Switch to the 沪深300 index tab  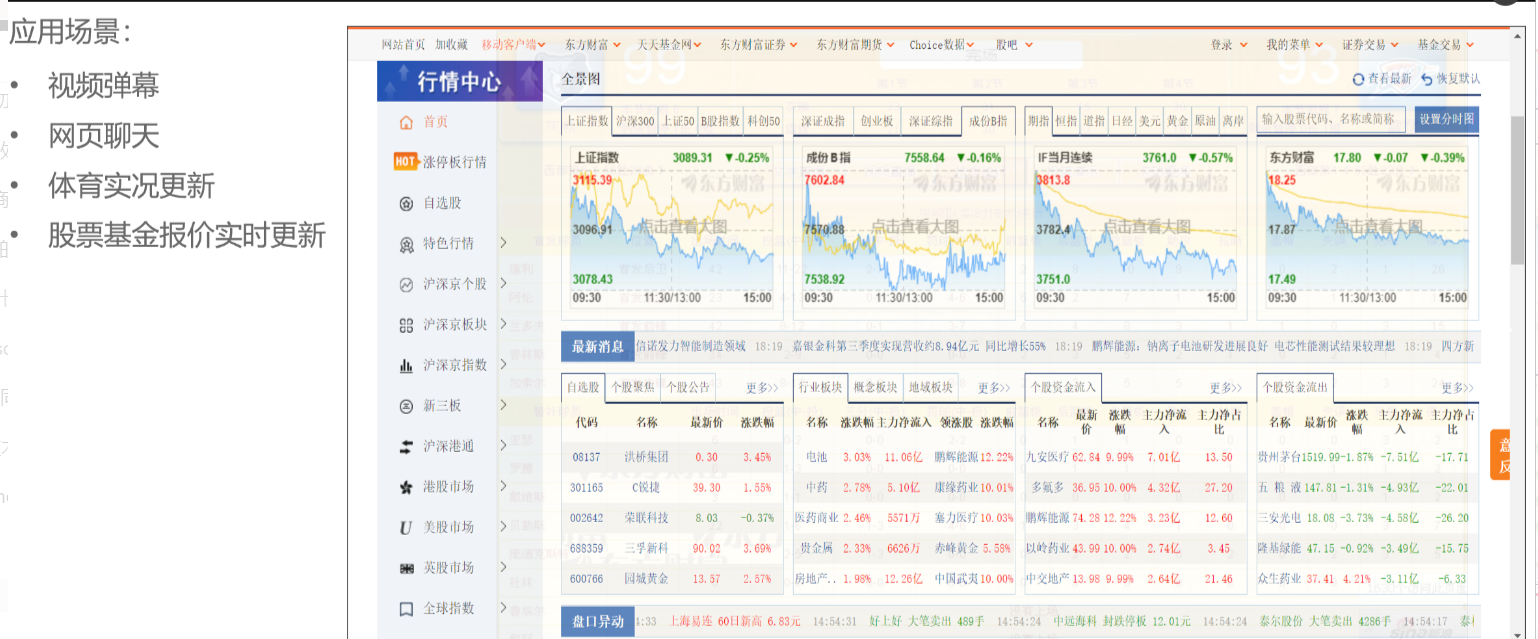635,121
